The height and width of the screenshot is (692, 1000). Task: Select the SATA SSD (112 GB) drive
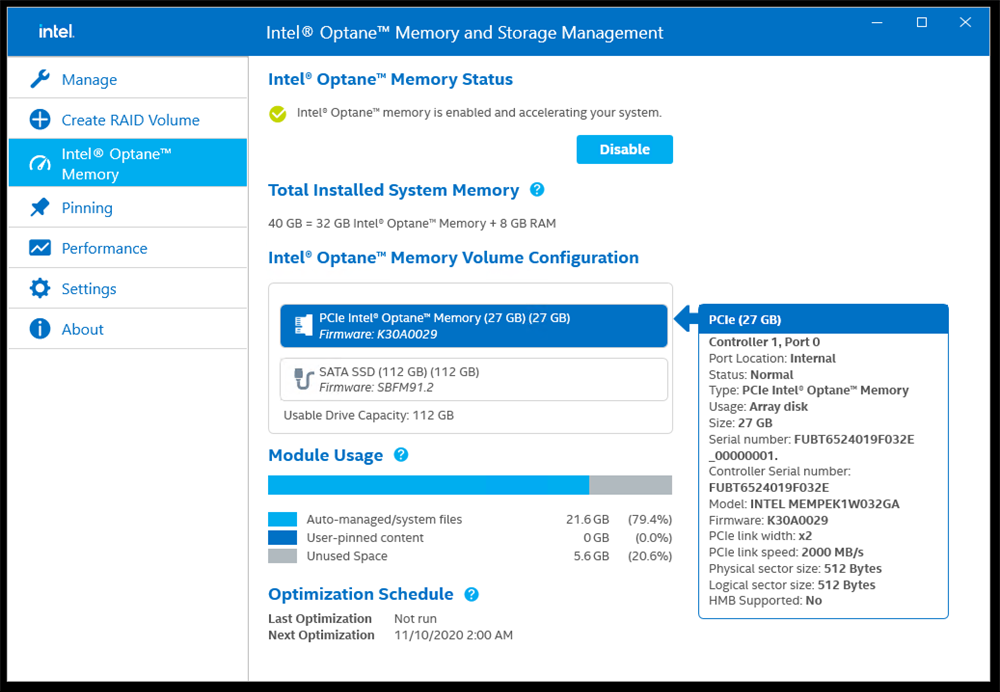point(473,379)
